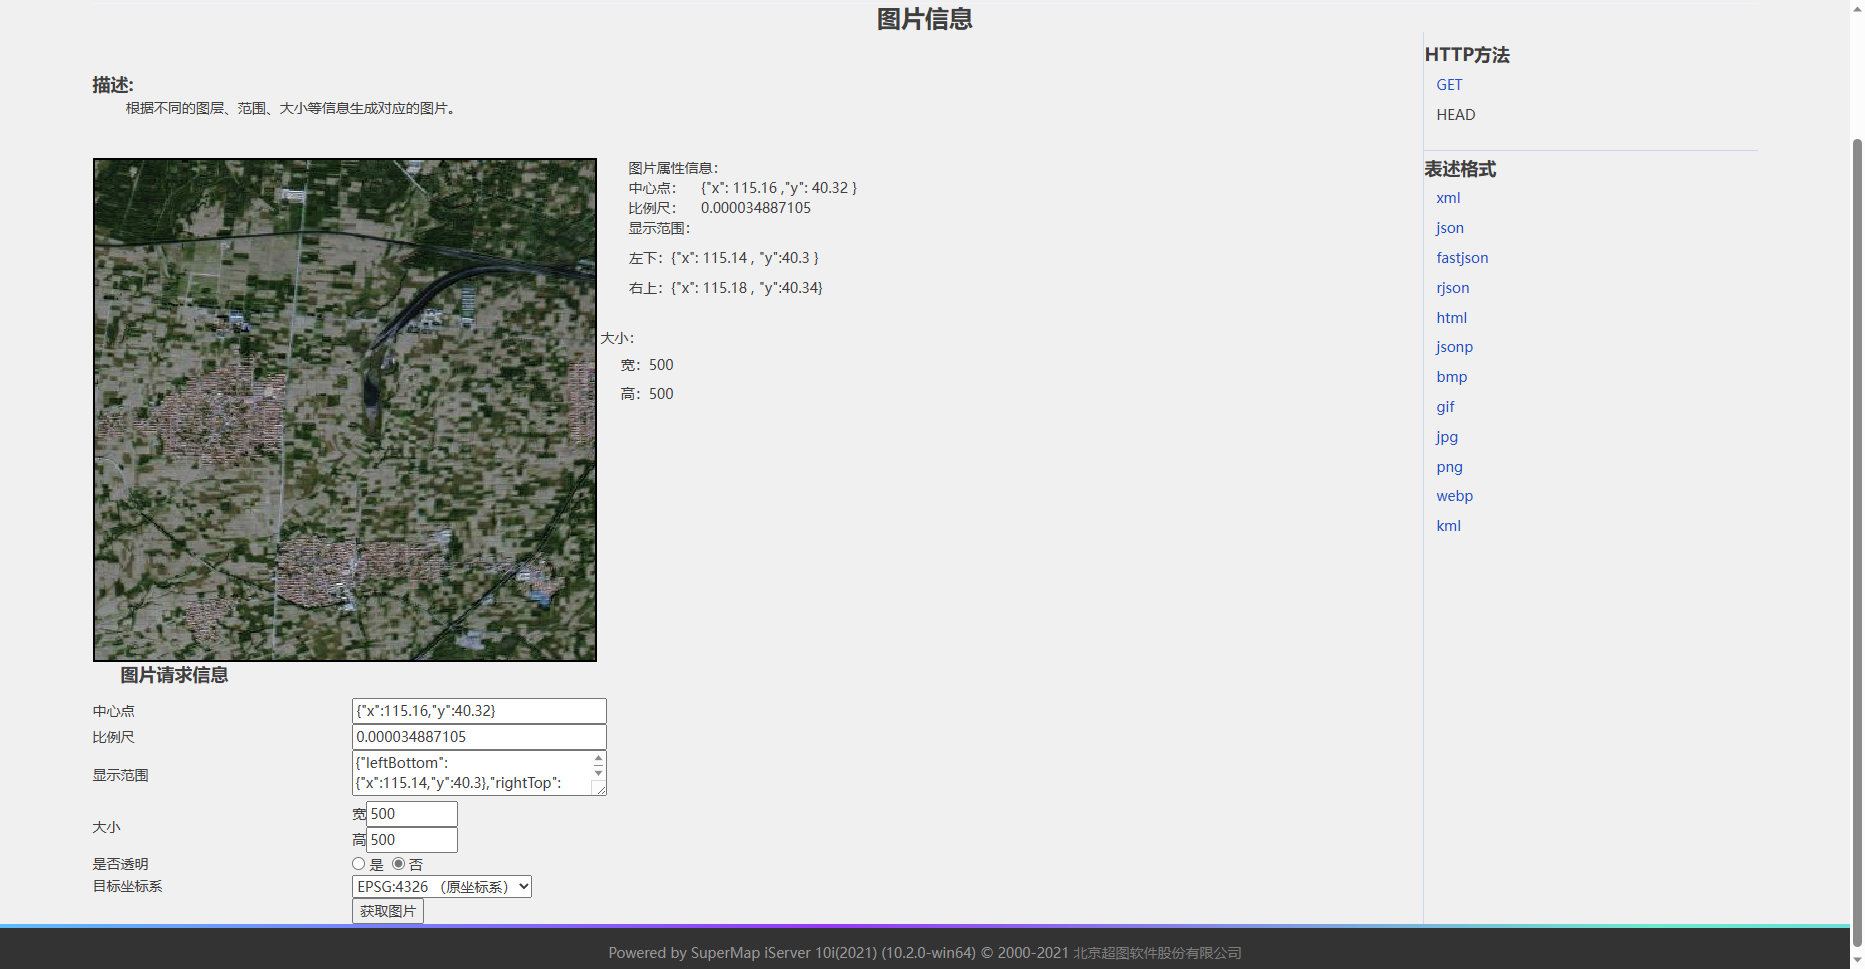Image resolution: width=1865 pixels, height=969 pixels.
Task: Open the png format link
Action: 1449,467
